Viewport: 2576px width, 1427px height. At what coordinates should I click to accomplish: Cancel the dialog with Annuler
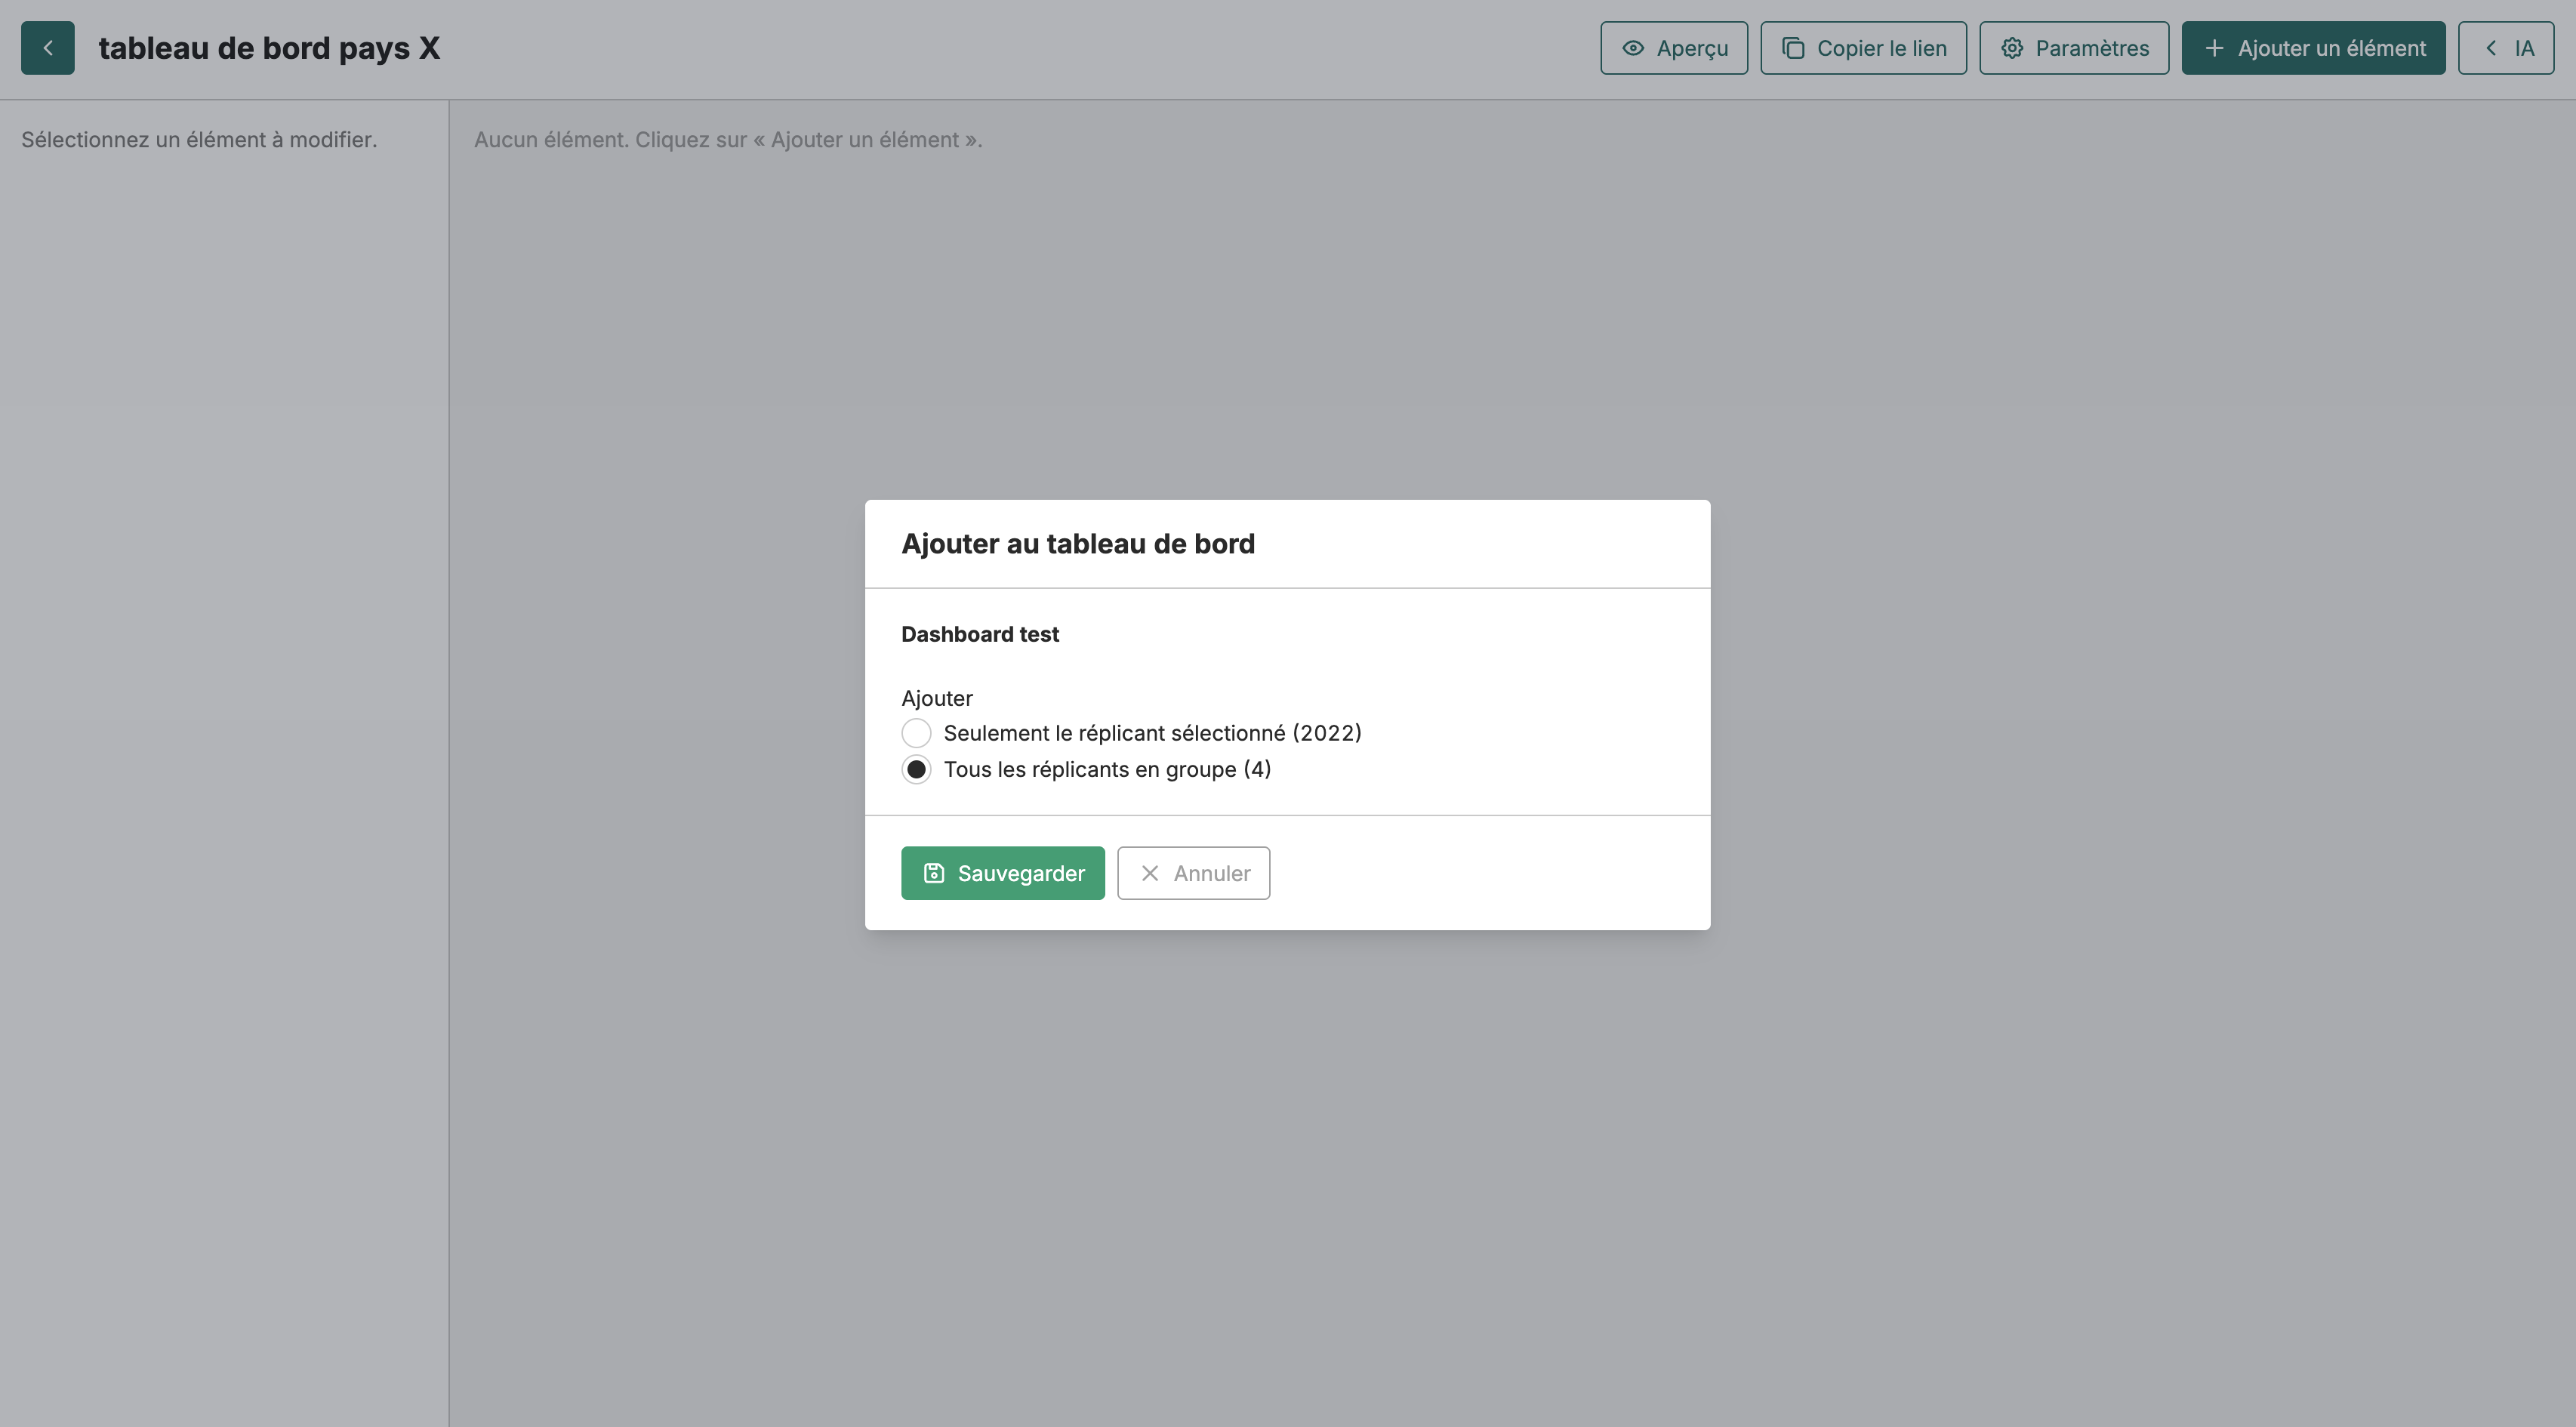coord(1193,873)
